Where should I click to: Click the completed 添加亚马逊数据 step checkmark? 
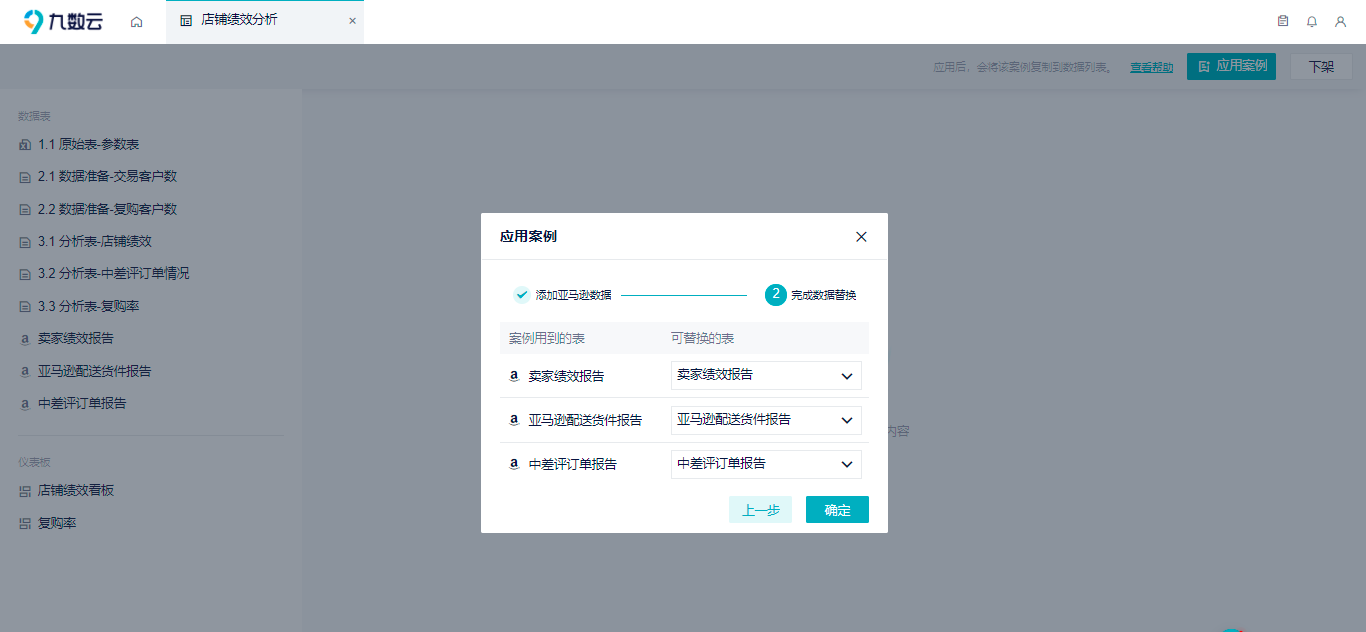[522, 295]
